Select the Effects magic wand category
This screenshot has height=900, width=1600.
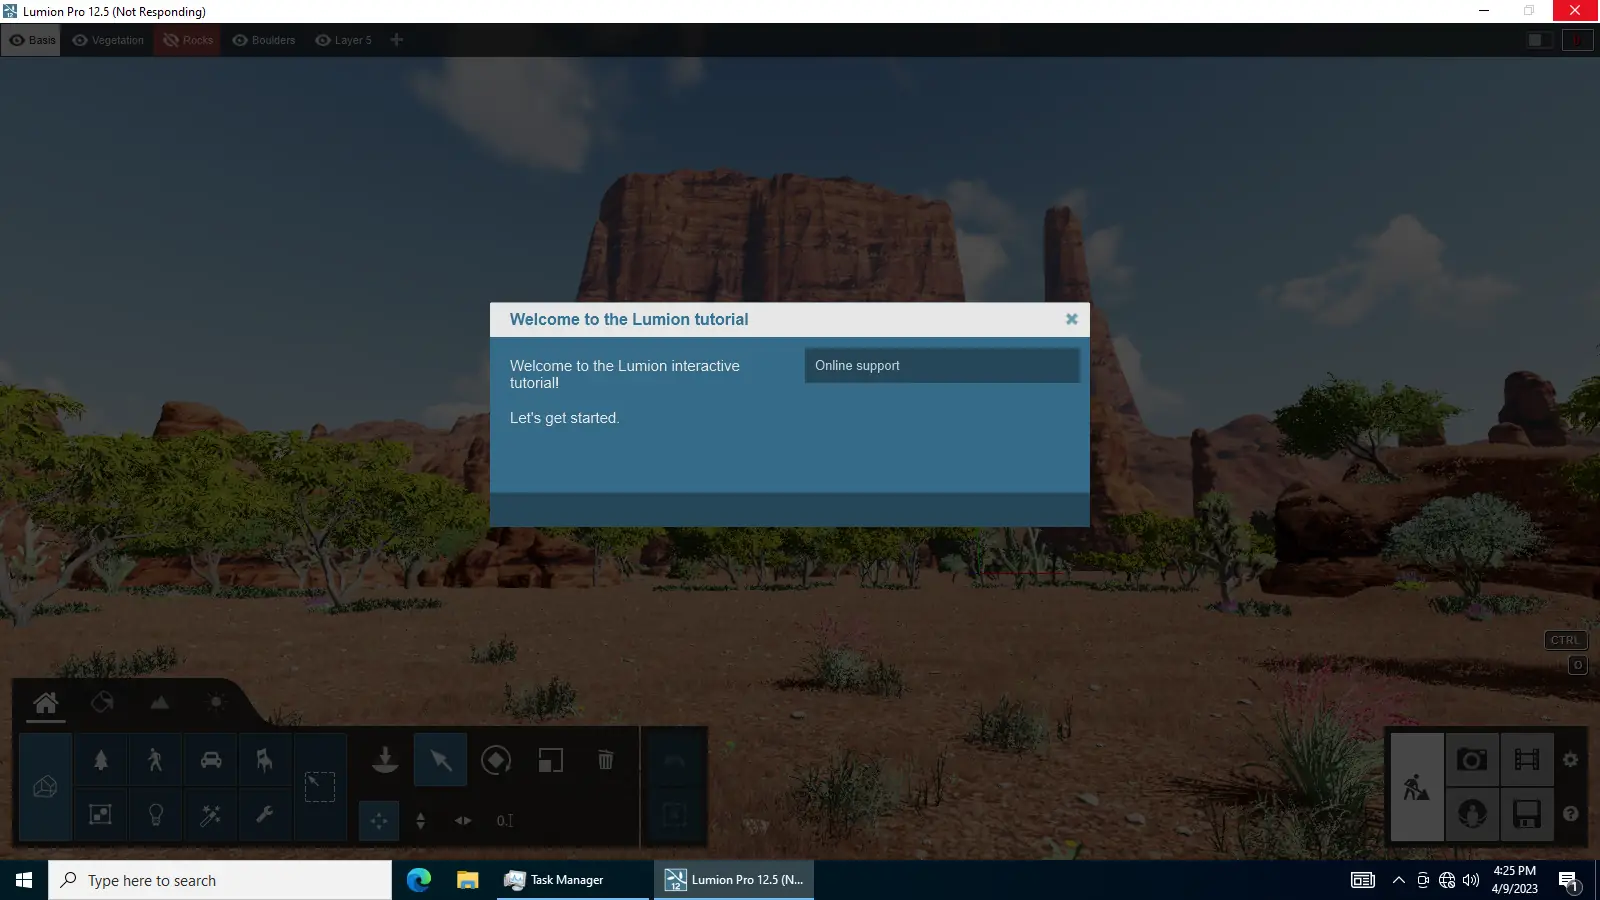tap(210, 814)
